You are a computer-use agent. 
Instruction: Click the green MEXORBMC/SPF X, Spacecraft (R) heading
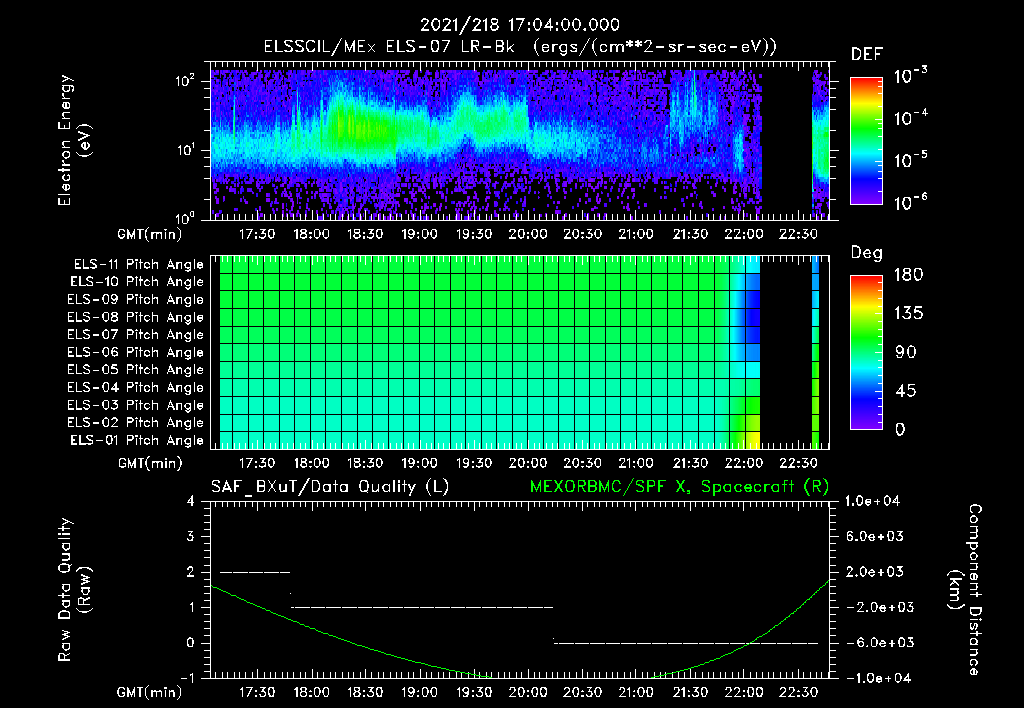point(679,487)
